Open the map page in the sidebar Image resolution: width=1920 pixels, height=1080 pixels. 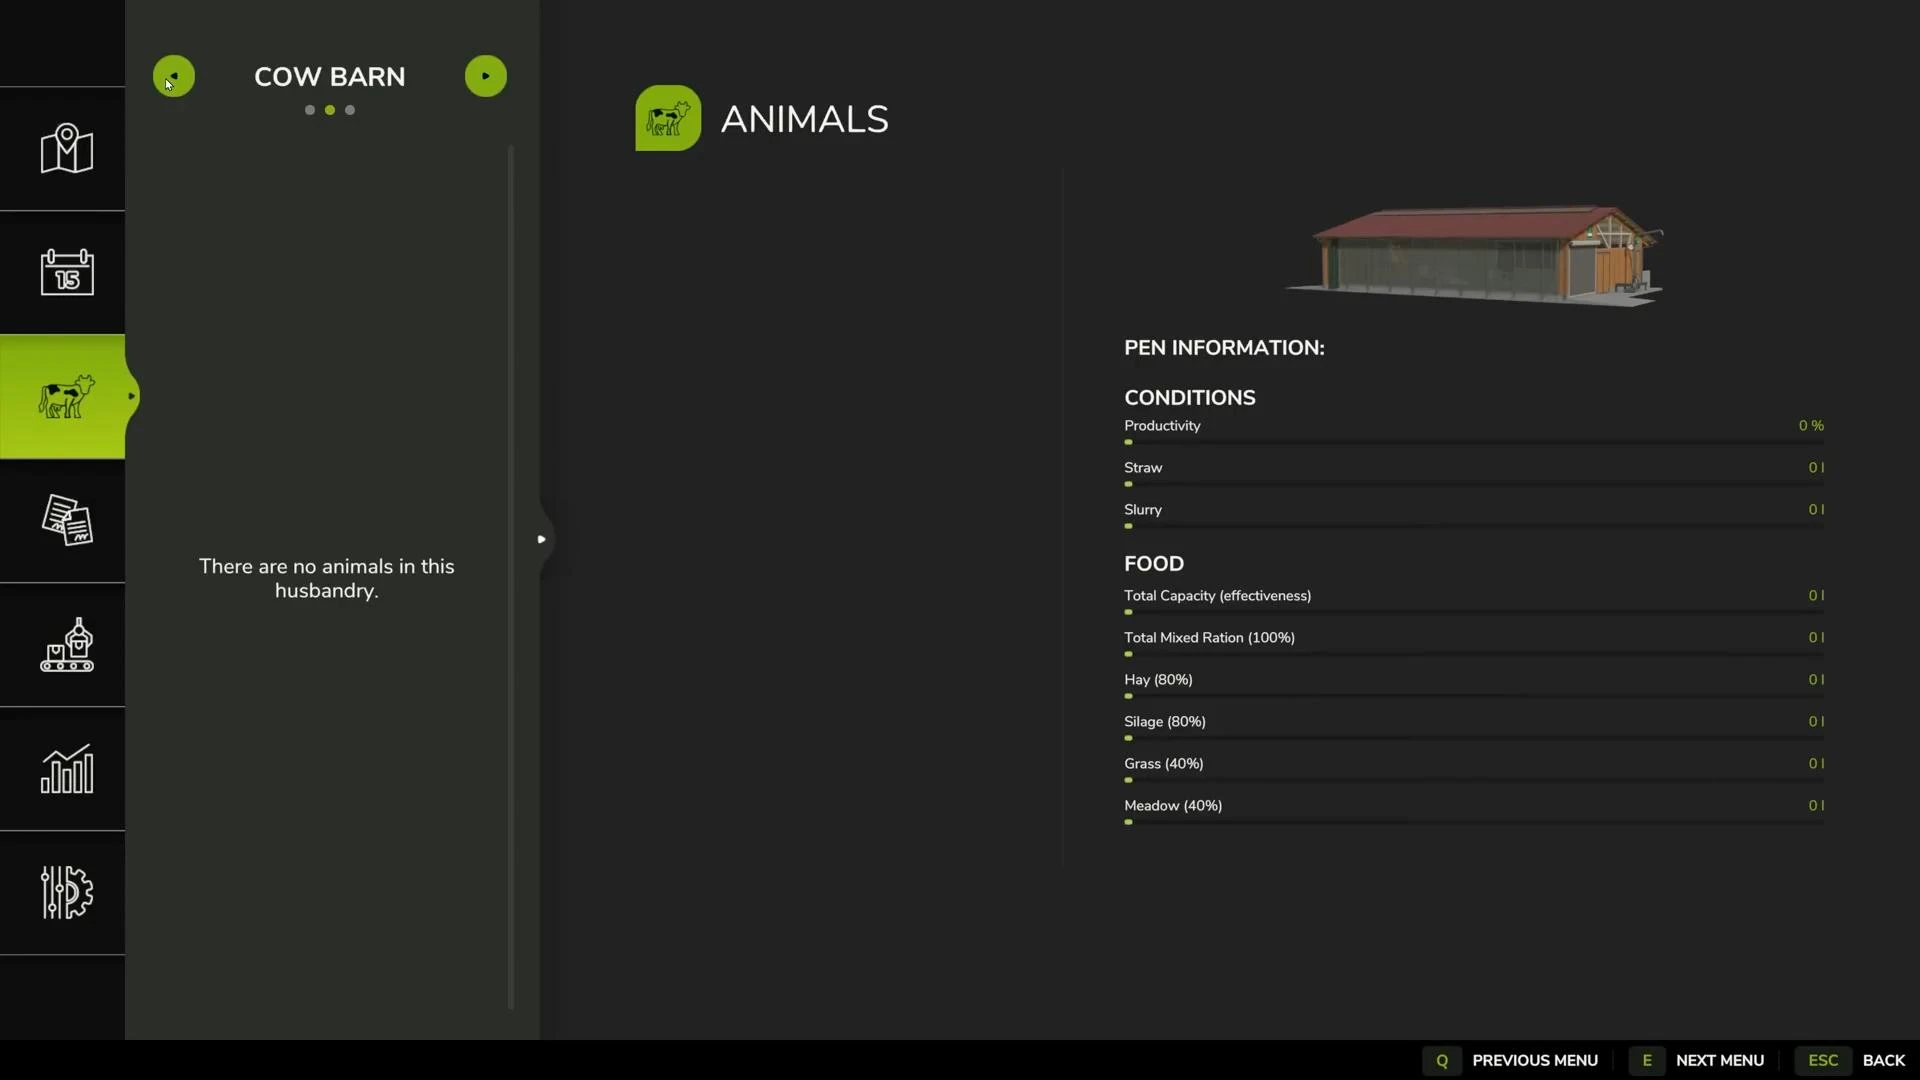[66, 149]
